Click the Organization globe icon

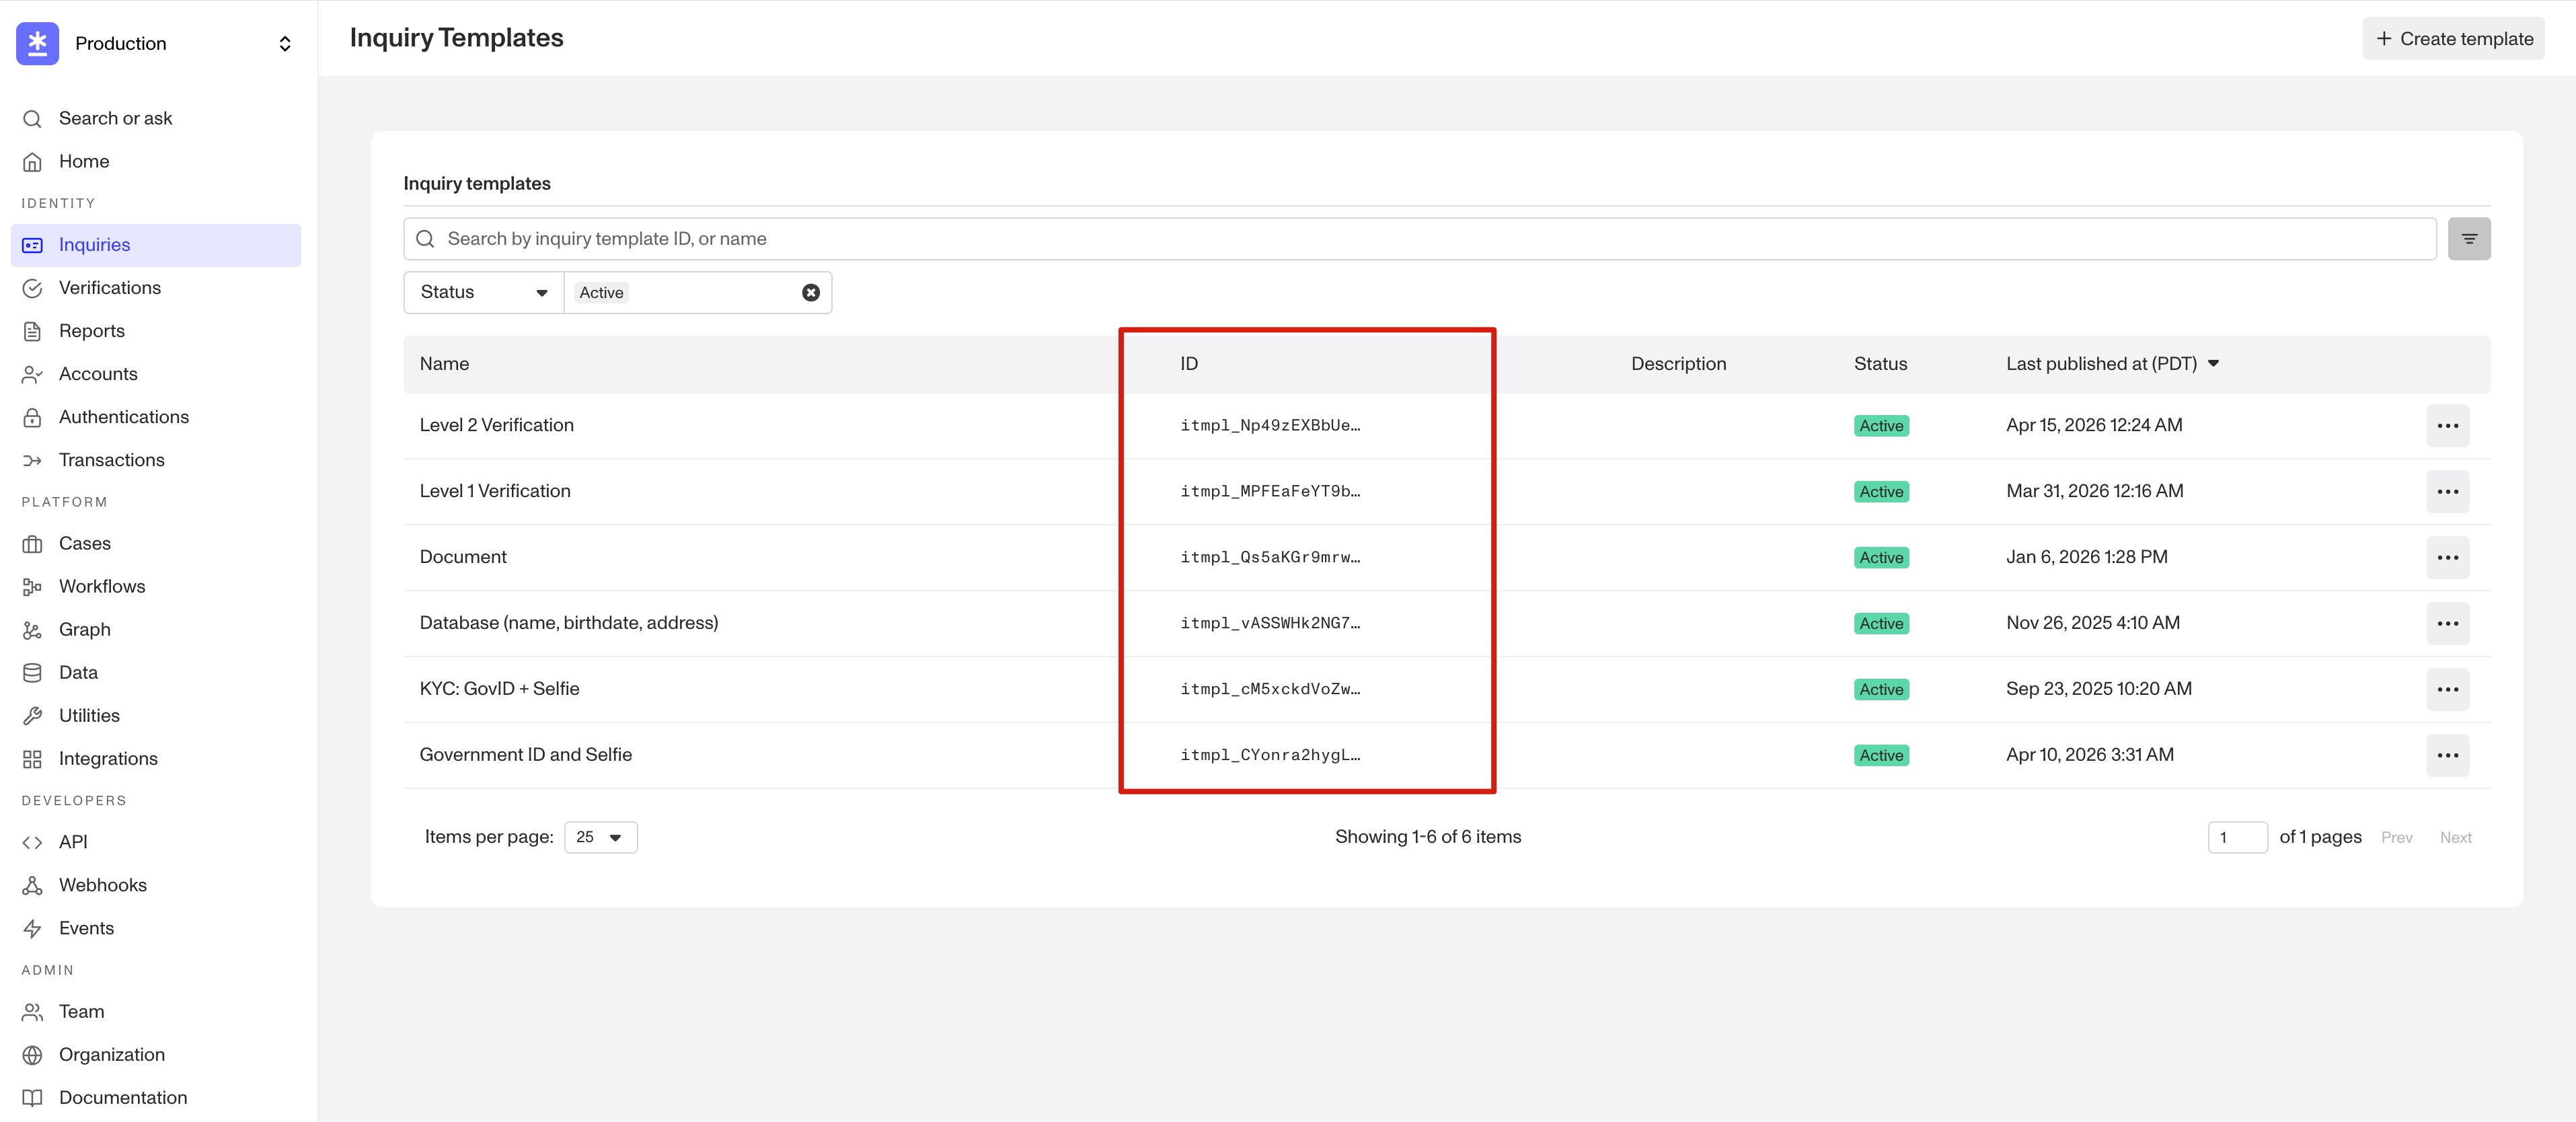click(32, 1055)
